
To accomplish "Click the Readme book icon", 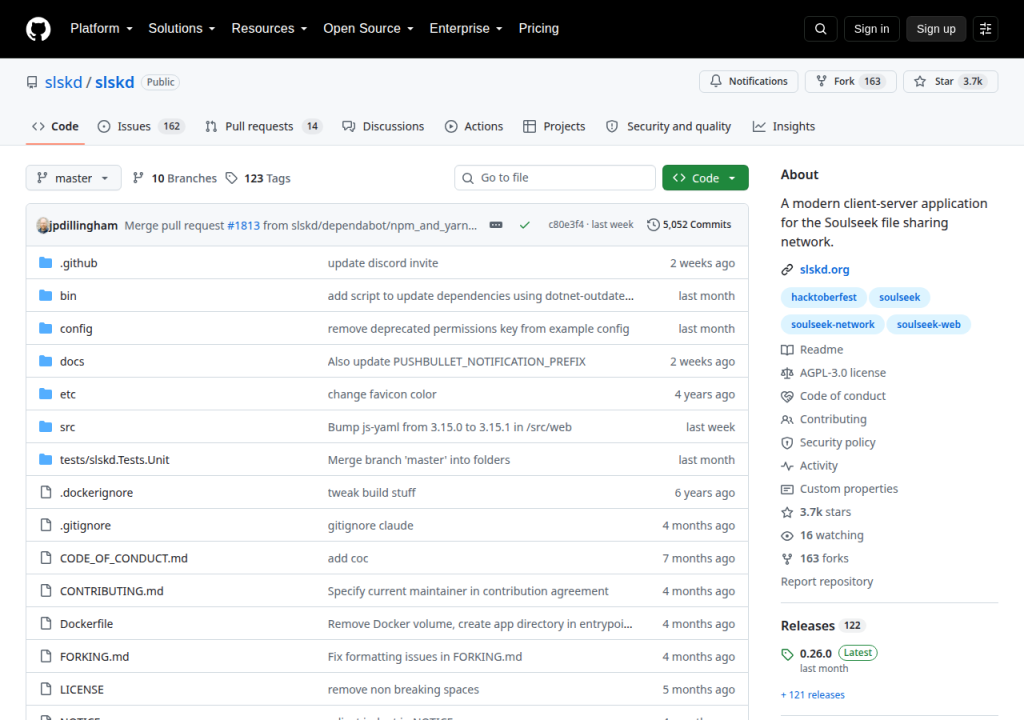I will click(787, 350).
